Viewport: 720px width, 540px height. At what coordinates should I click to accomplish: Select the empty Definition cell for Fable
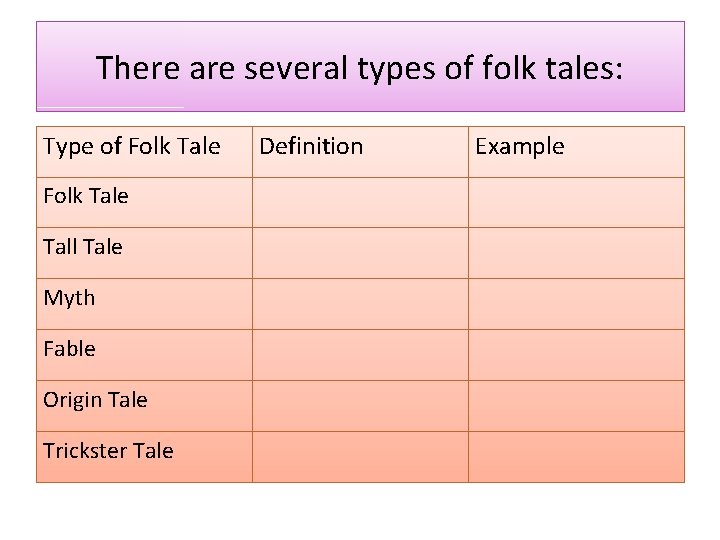tap(359, 355)
